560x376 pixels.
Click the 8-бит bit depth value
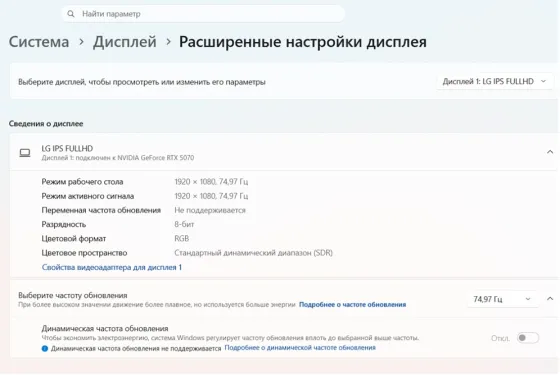pyautogui.click(x=184, y=224)
